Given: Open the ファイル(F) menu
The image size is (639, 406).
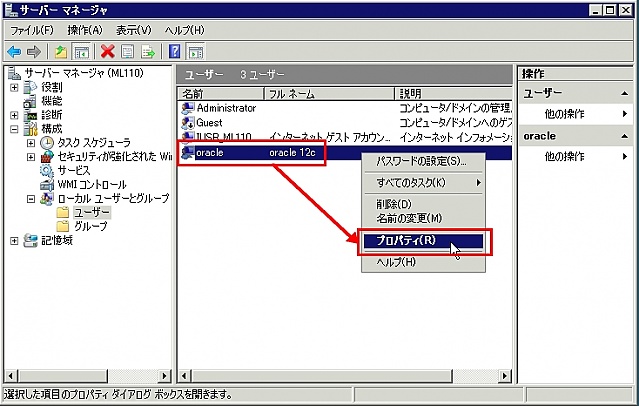Looking at the screenshot, I should tap(32, 30).
